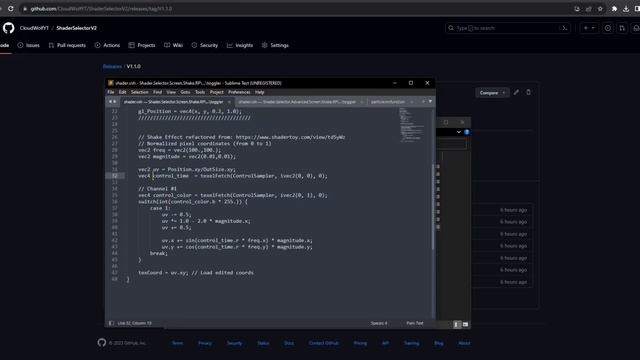Open the Wiki tab

click(173, 45)
